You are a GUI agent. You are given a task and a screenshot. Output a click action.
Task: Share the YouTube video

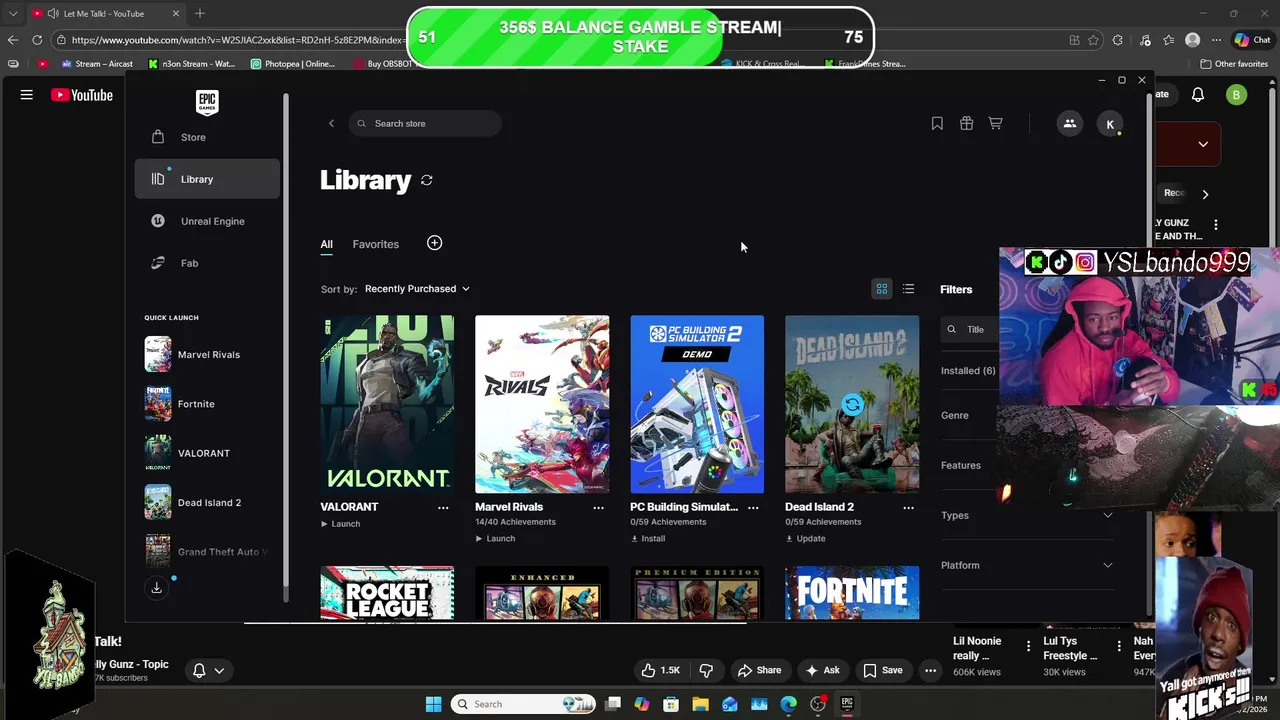759,670
